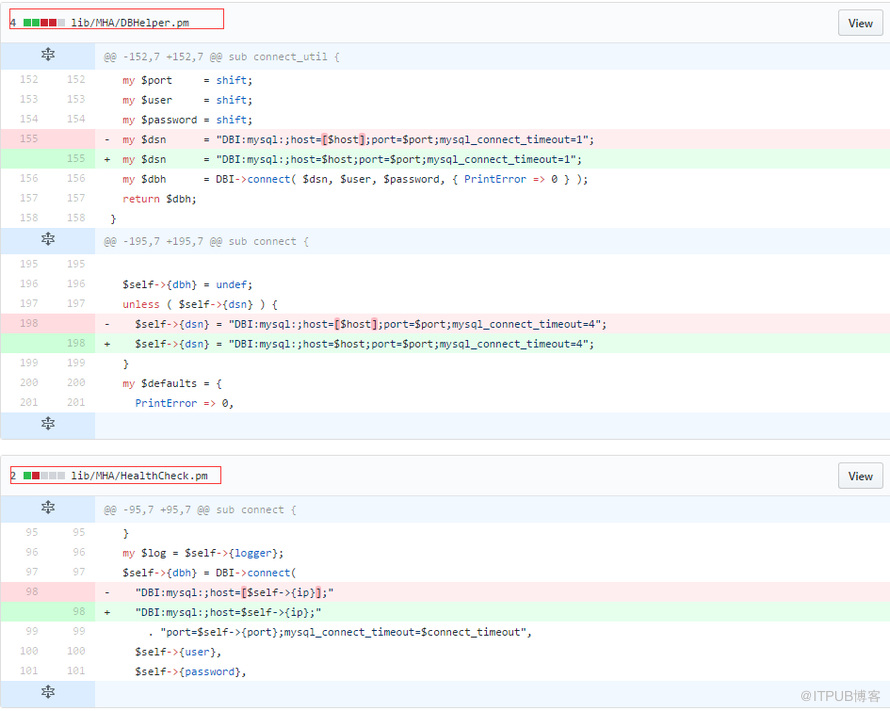The image size is (890, 711).
Task: Expand hidden lines above connect_util hunk
Action: pyautogui.click(x=48, y=55)
